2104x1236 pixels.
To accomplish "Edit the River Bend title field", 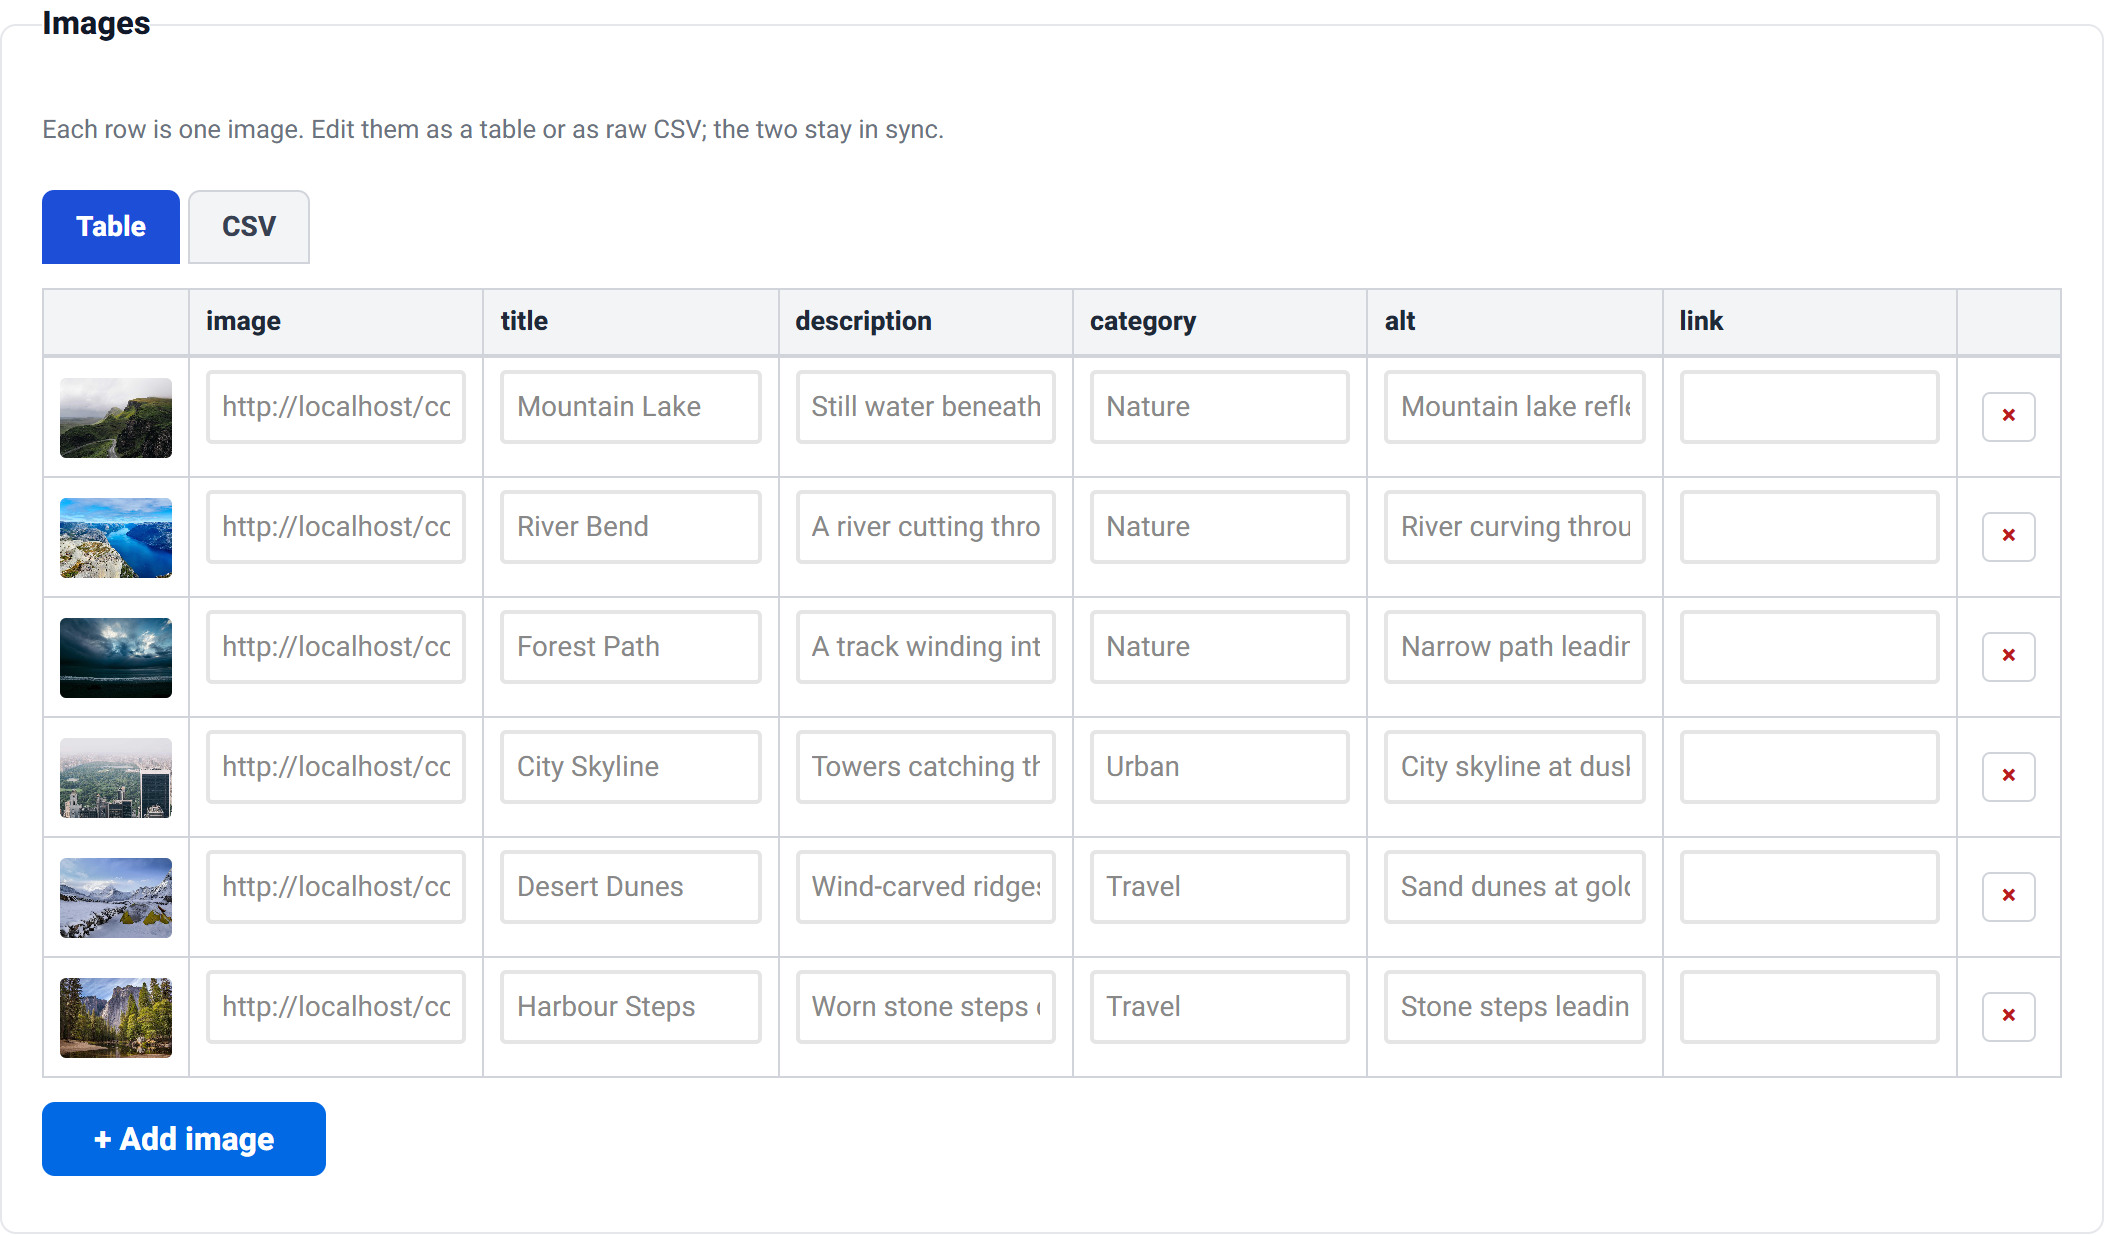I will click(631, 527).
